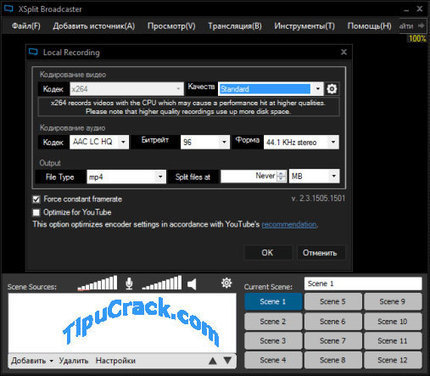Click the Current Scene name field
This screenshot has height=376, width=430.
click(x=363, y=284)
